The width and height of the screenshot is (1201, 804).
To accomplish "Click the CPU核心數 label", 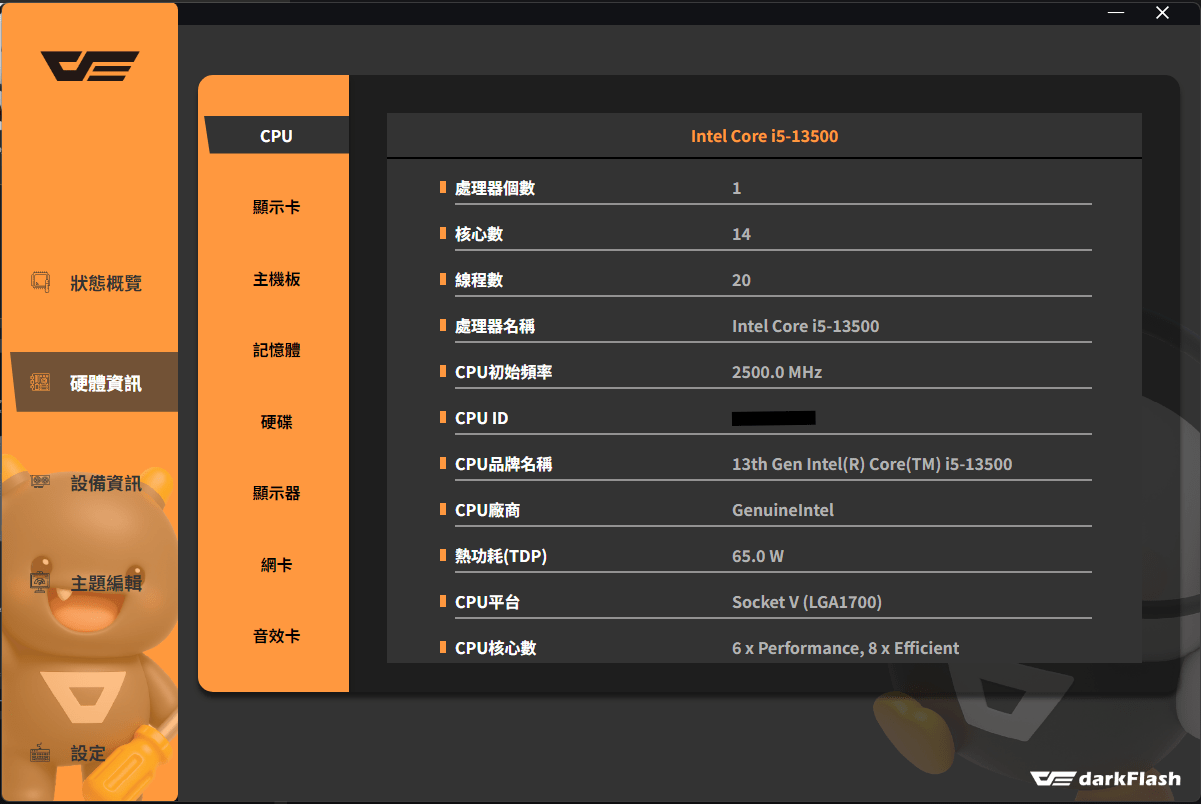I will 495,648.
